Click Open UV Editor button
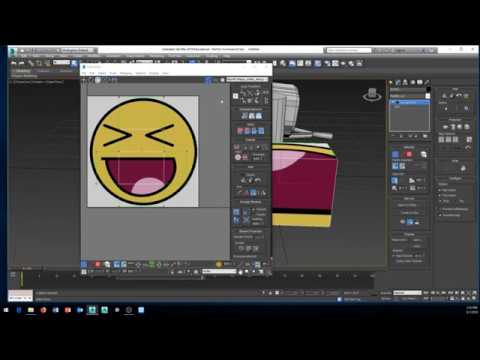Image resolution: width=480 pixels, height=360 pixels. pos(407,205)
